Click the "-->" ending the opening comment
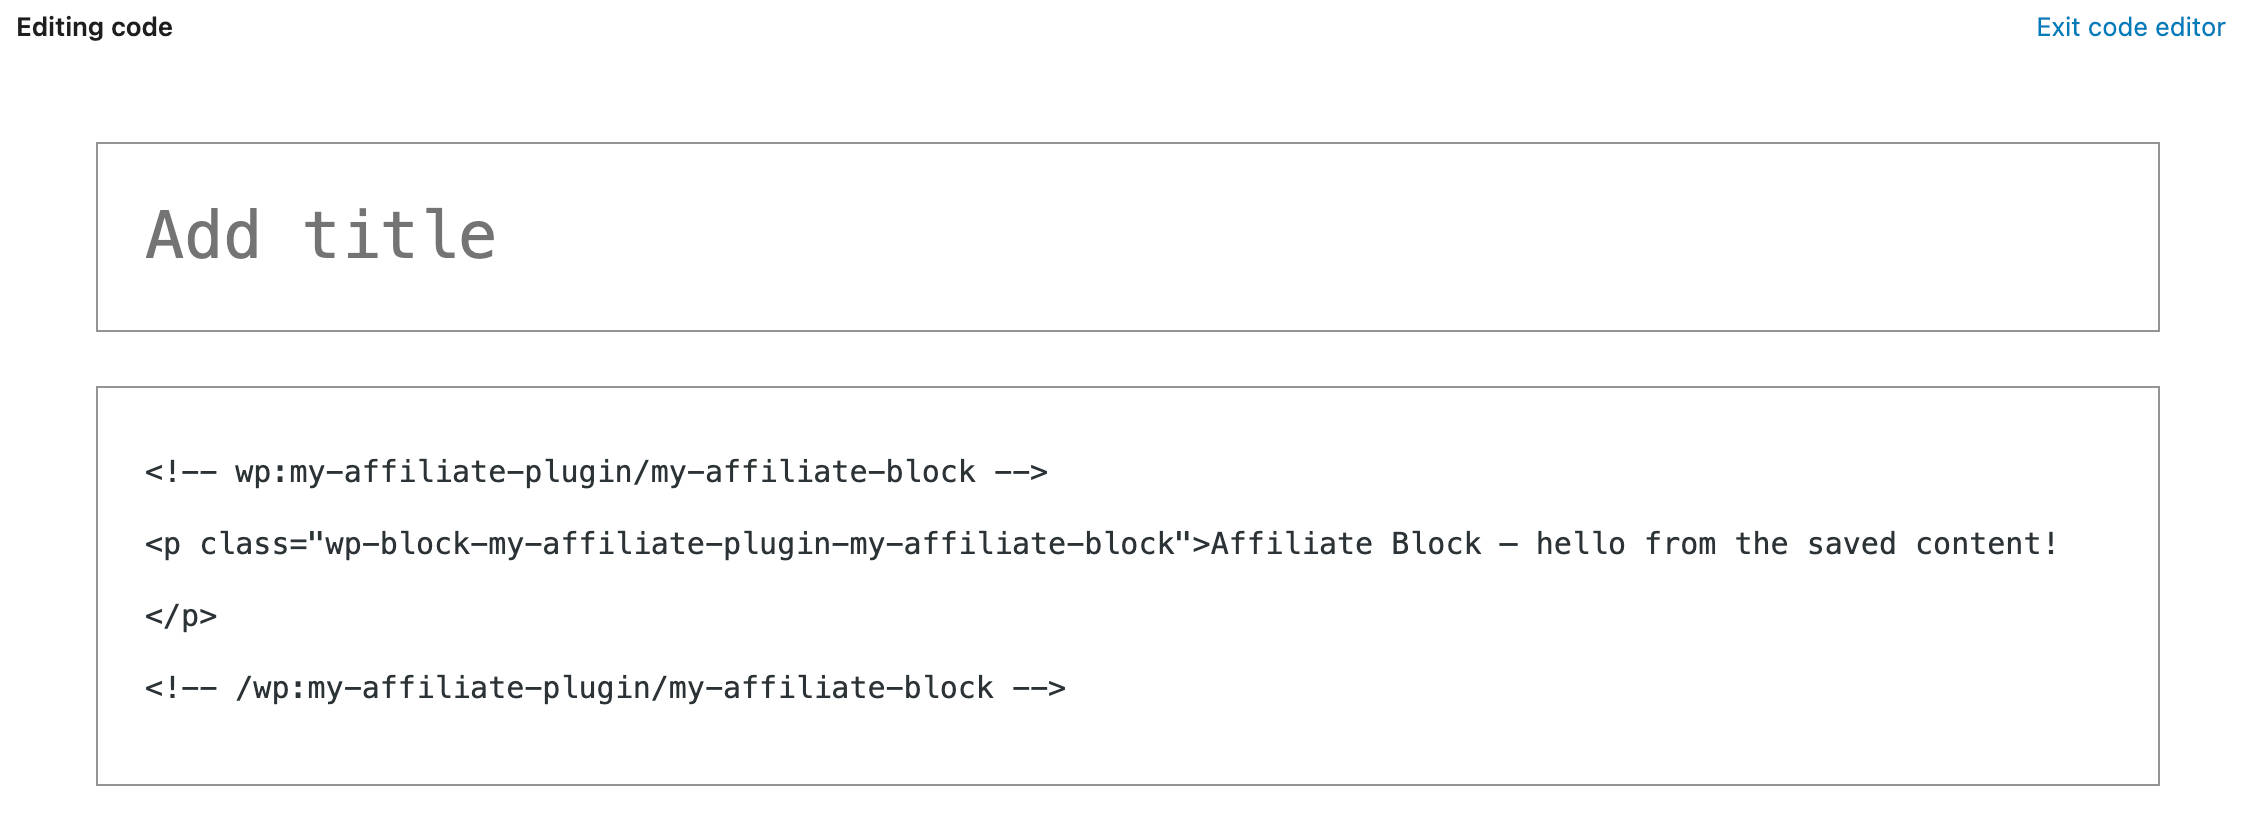This screenshot has width=2246, height=828. click(x=1021, y=472)
